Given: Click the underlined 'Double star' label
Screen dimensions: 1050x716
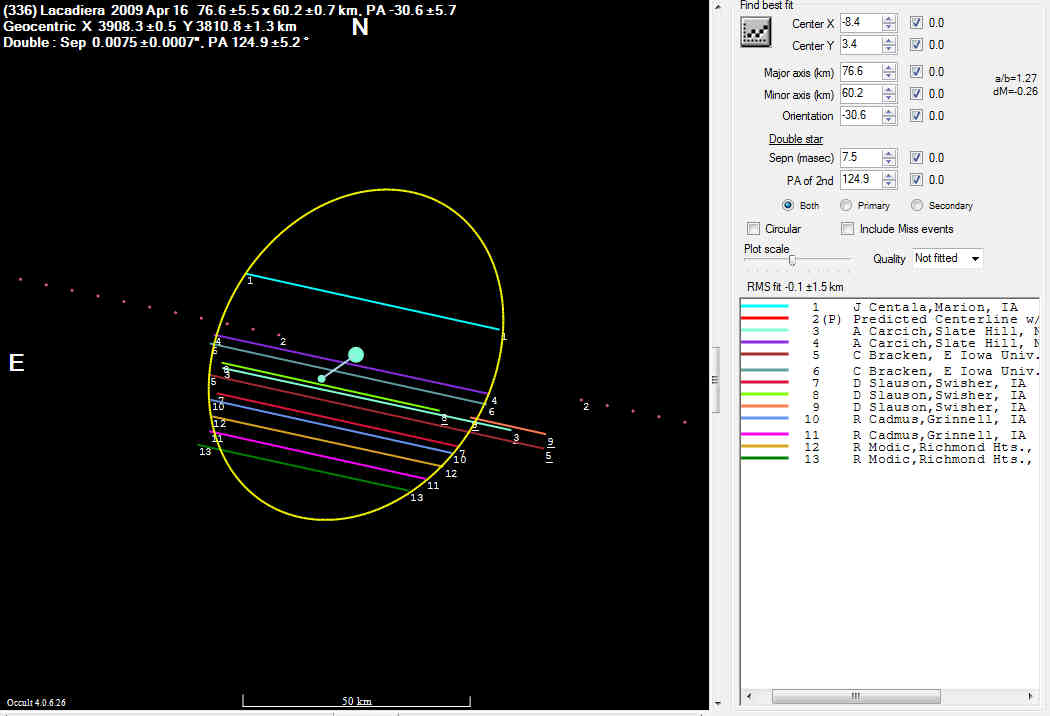Looking at the screenshot, I should (x=796, y=139).
